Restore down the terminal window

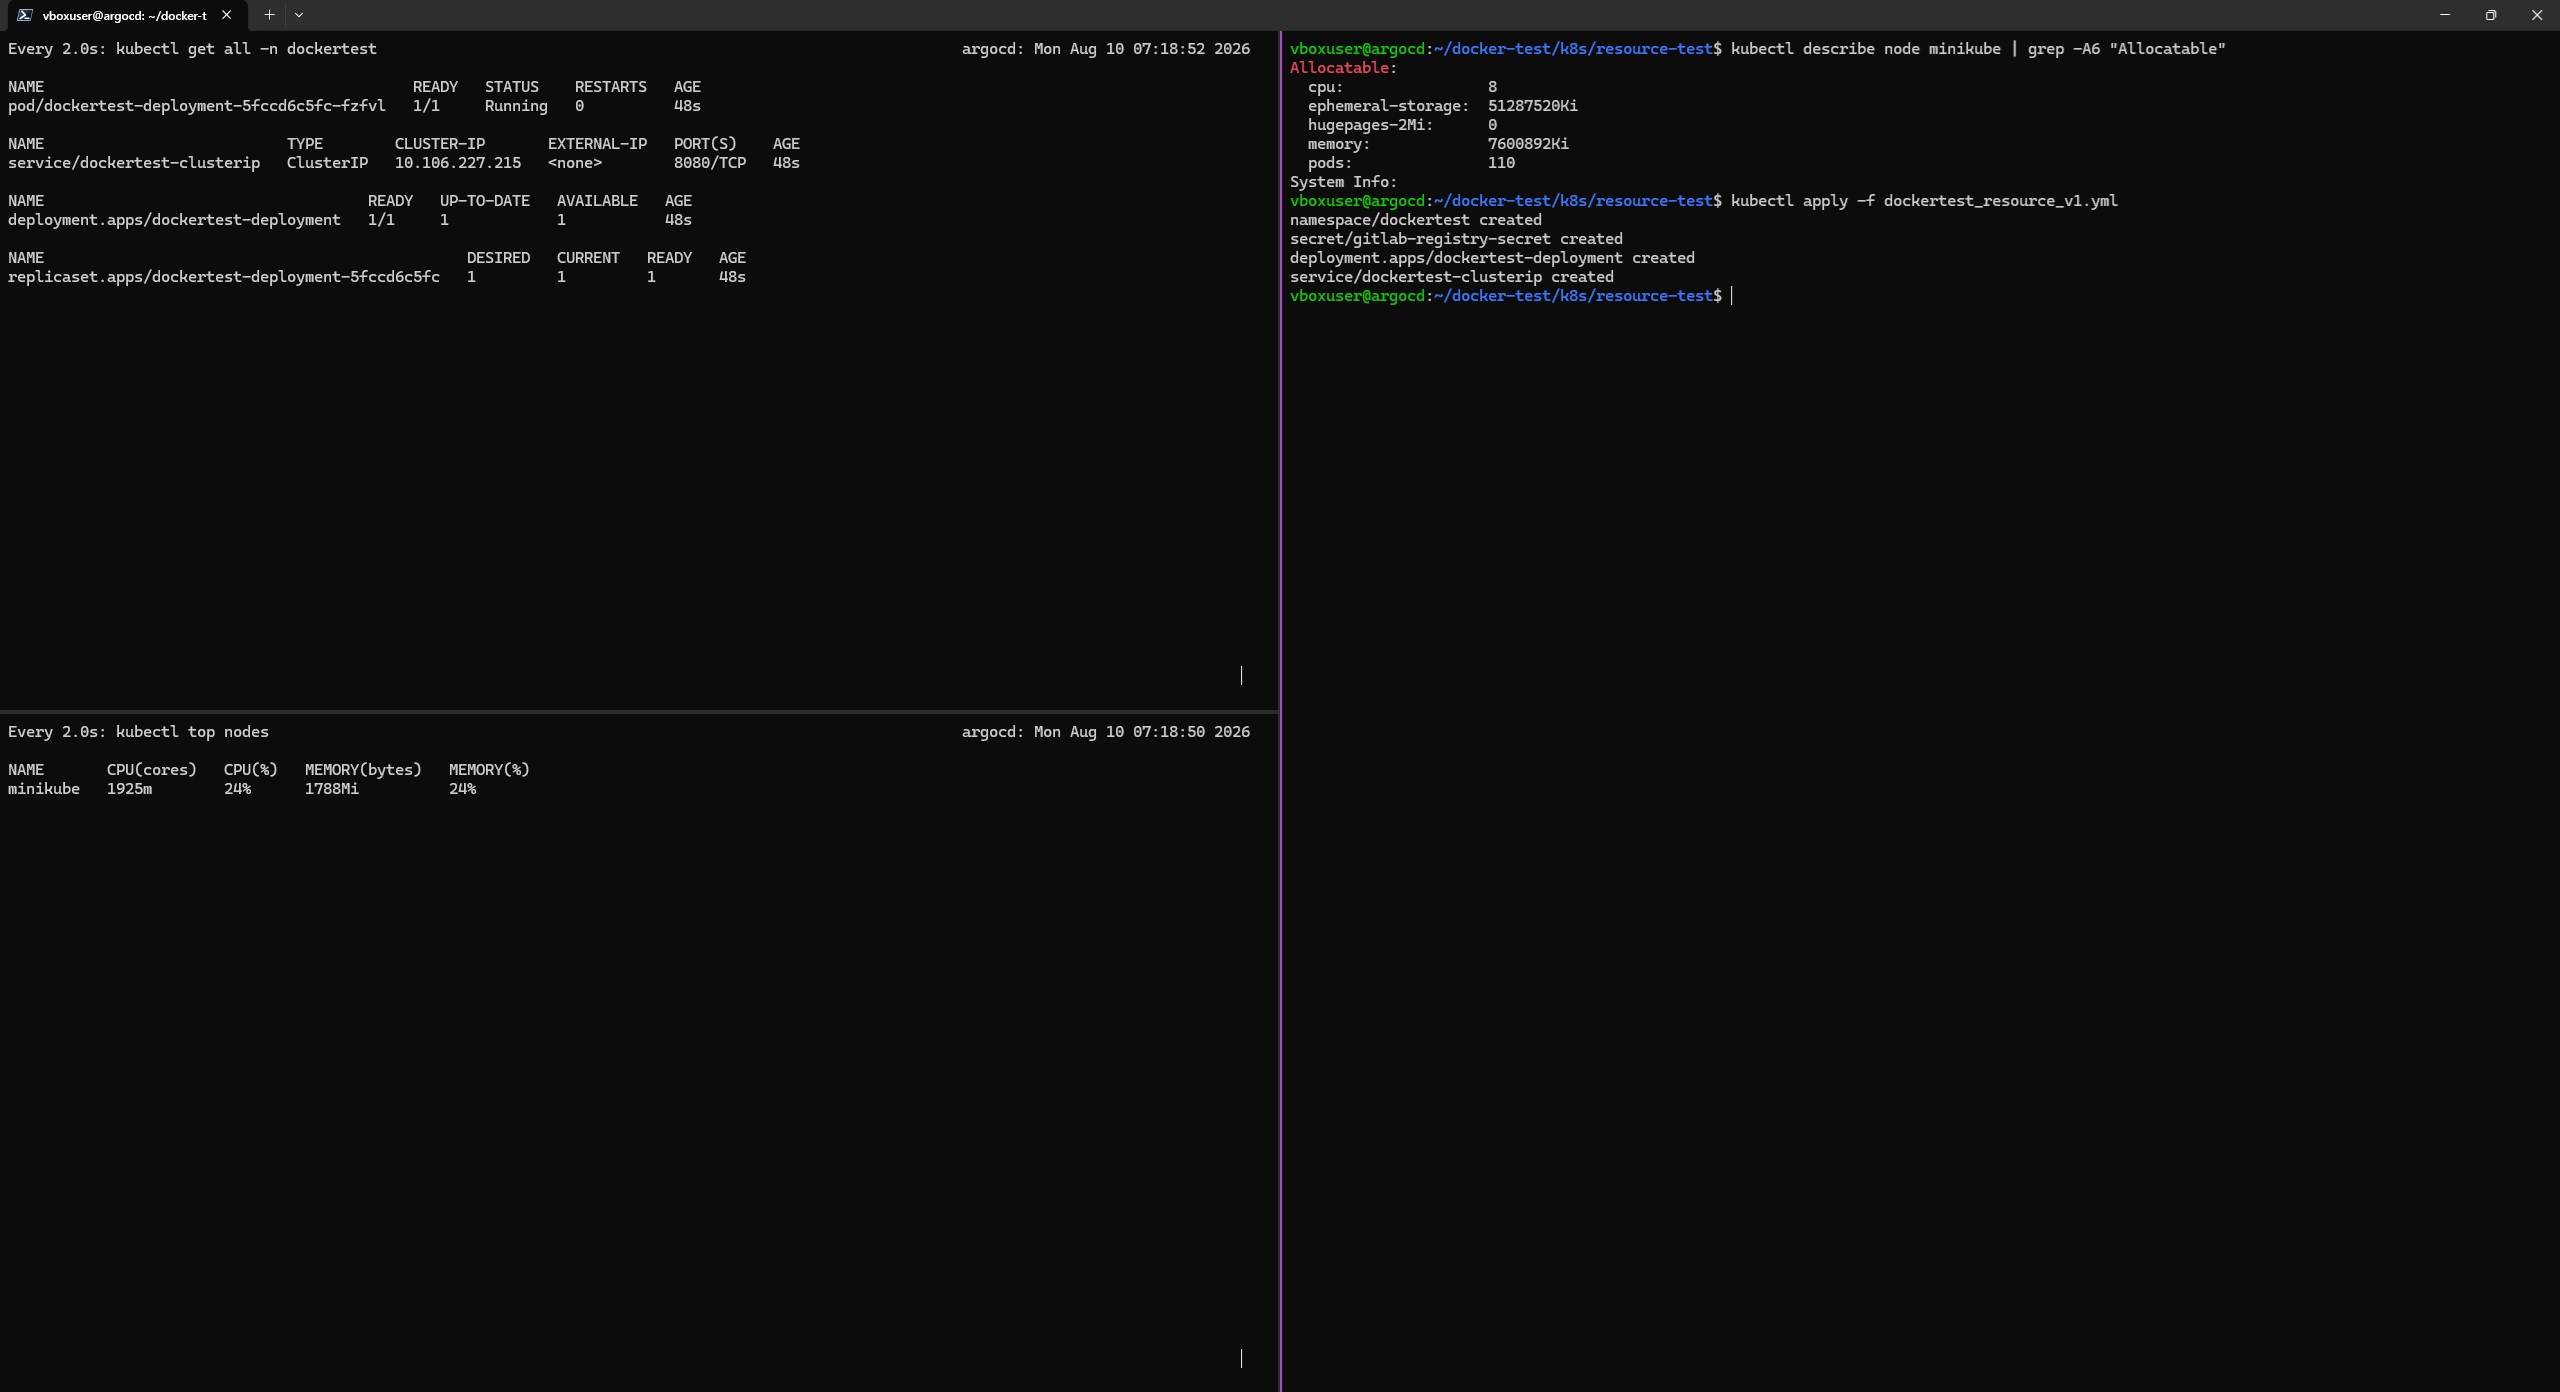[2491, 15]
